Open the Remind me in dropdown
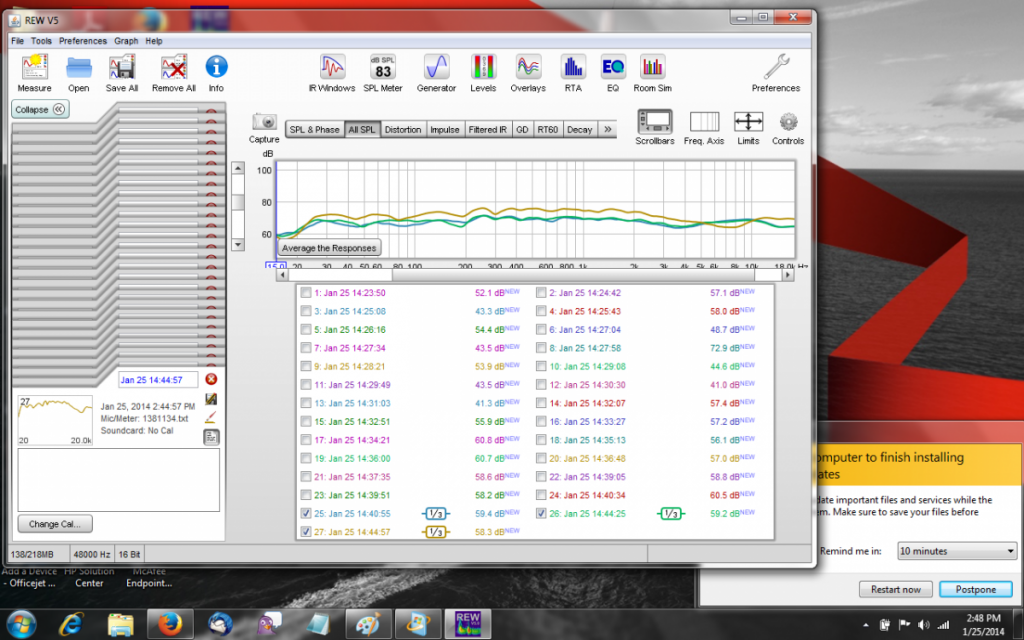 coord(957,551)
